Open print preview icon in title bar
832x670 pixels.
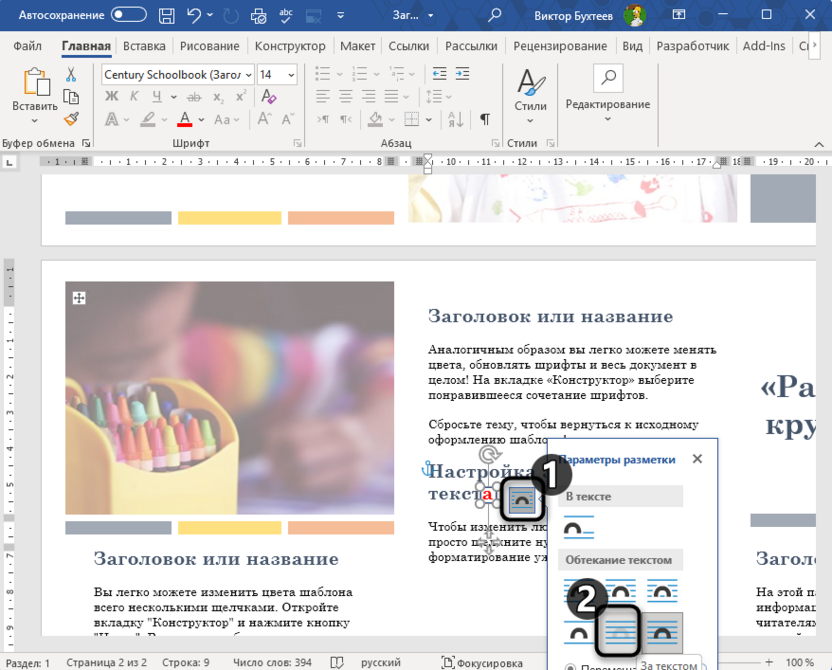258,15
